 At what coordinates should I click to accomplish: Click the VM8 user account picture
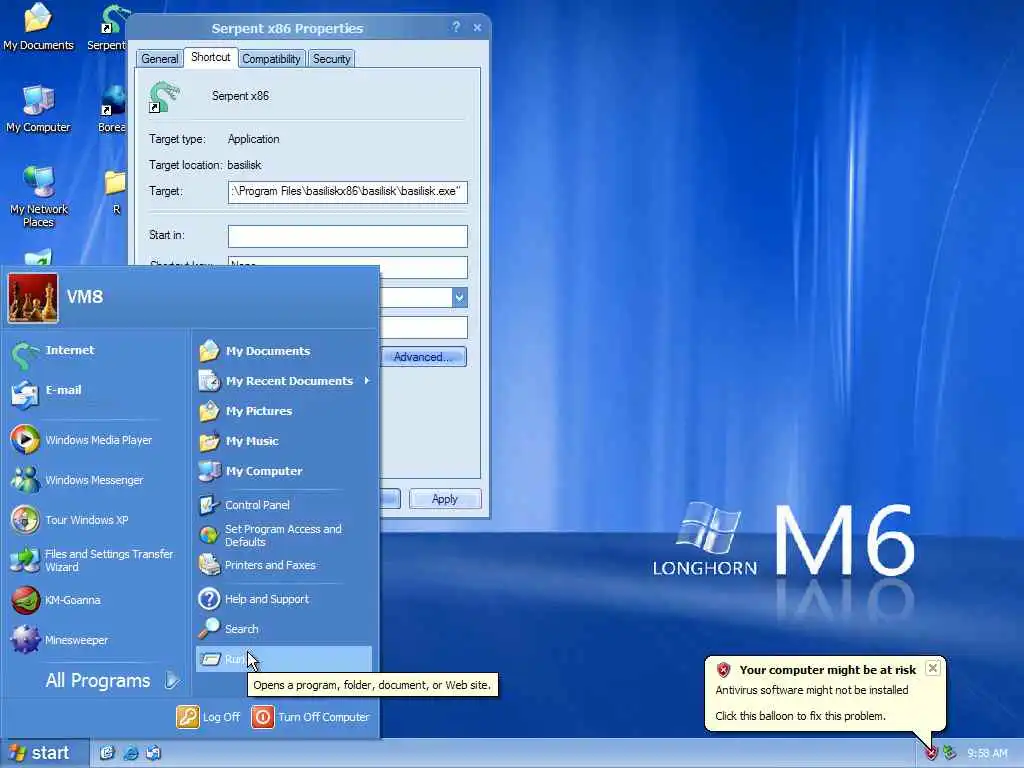[x=33, y=298]
